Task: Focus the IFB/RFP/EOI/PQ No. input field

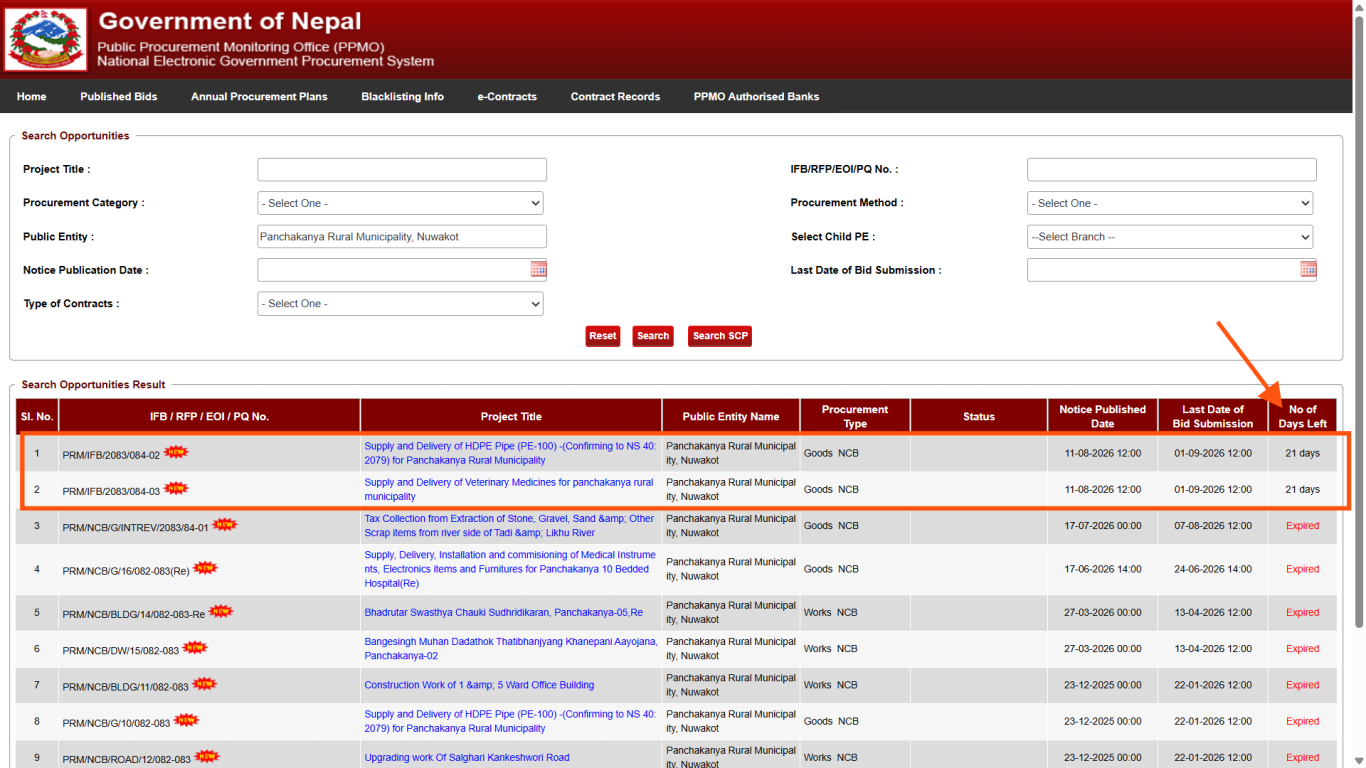Action: 1172,170
